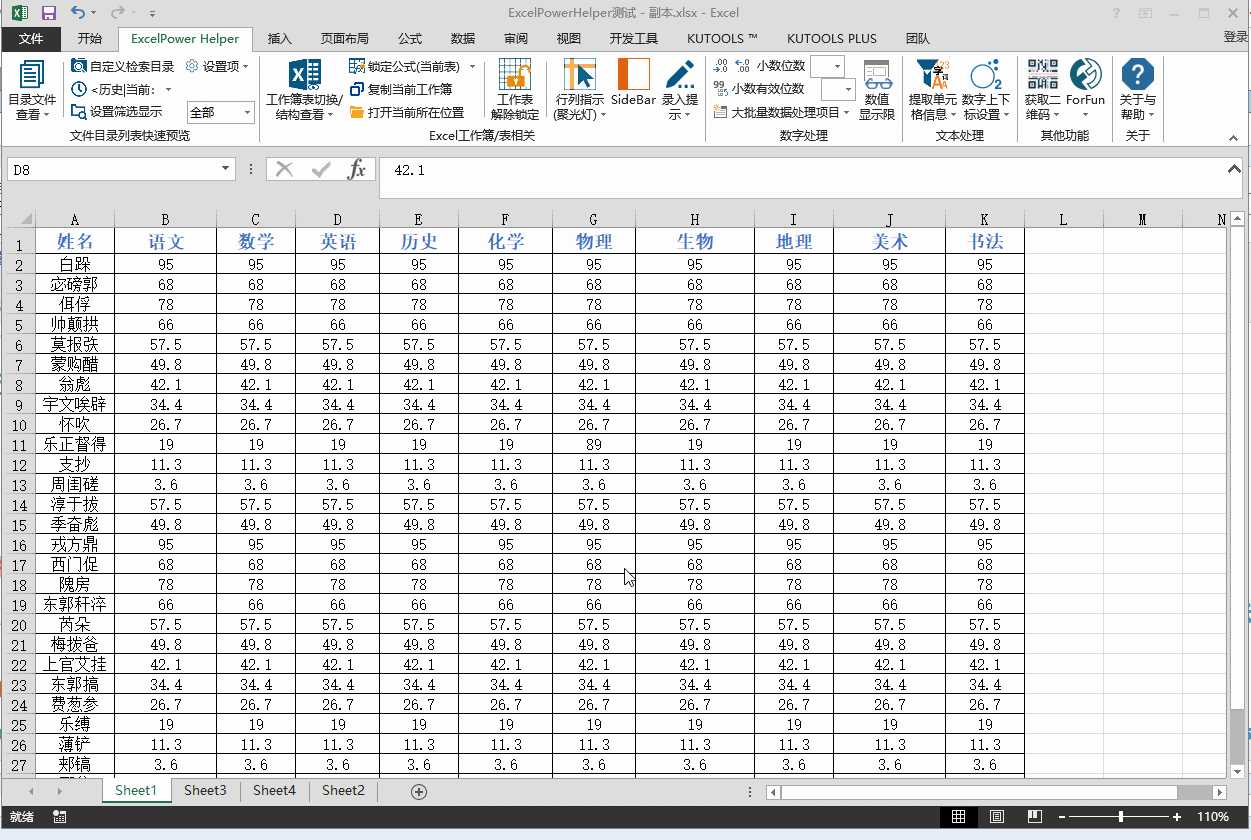This screenshot has width=1251, height=840.
Task: Switch to Page Break Preview button
Action: [1036, 817]
